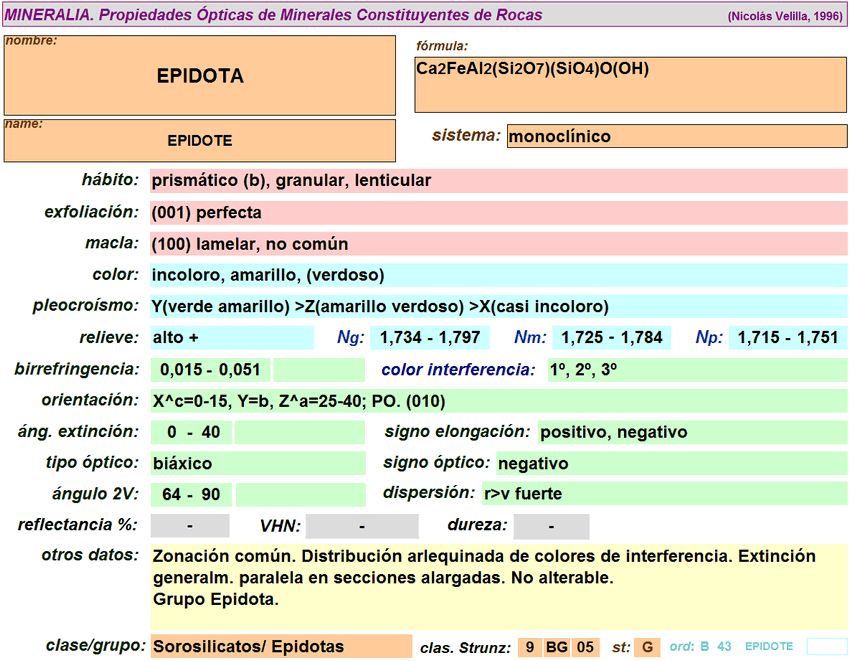Click the nombre field containing EPIDOTA
Screen dimensions: 850x661
click(x=200, y=76)
